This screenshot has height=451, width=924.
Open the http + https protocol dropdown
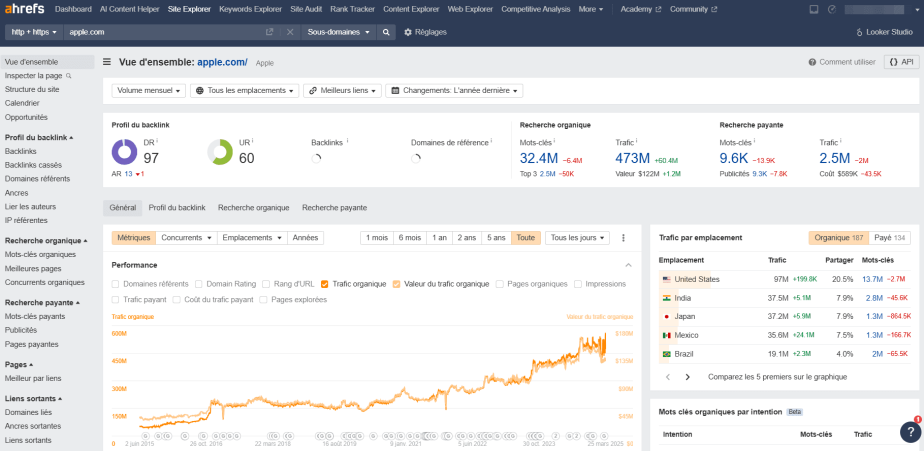pos(34,32)
